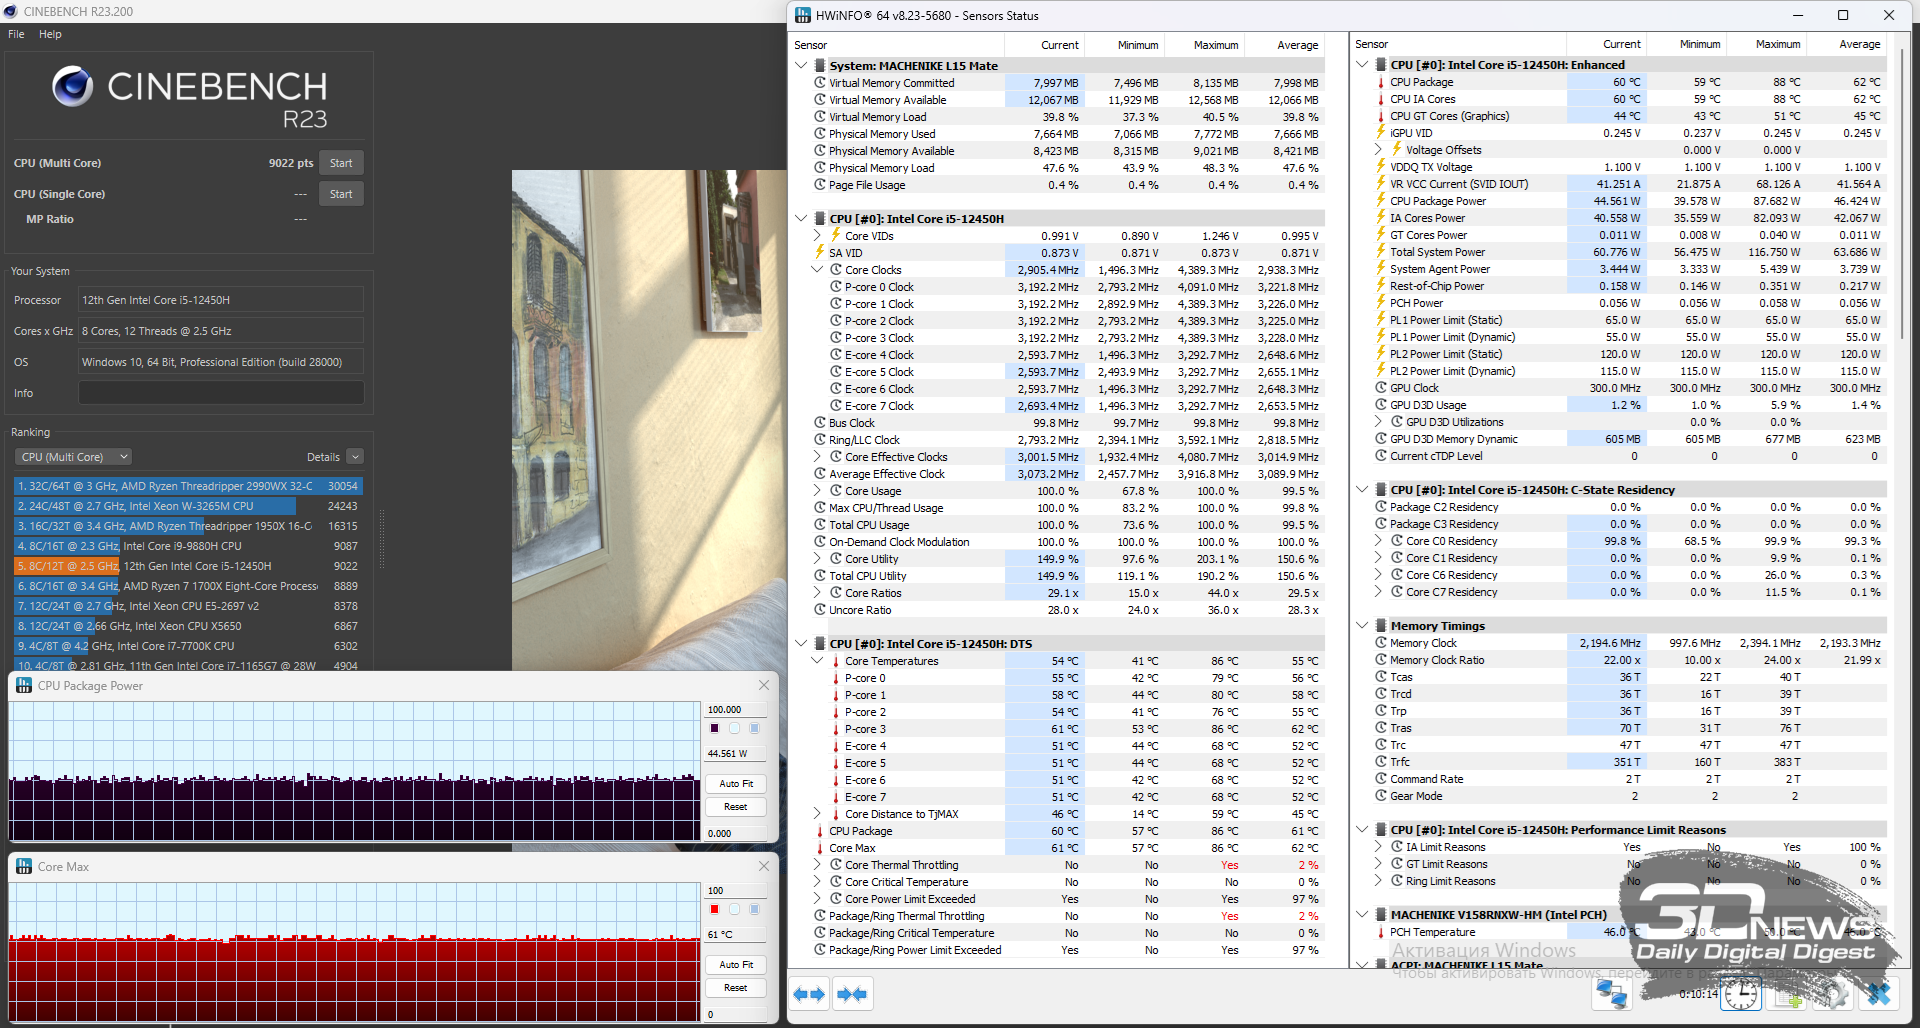Open the CPU (Multi Core) ranking dropdown
The height and width of the screenshot is (1028, 1920).
pyautogui.click(x=74, y=457)
